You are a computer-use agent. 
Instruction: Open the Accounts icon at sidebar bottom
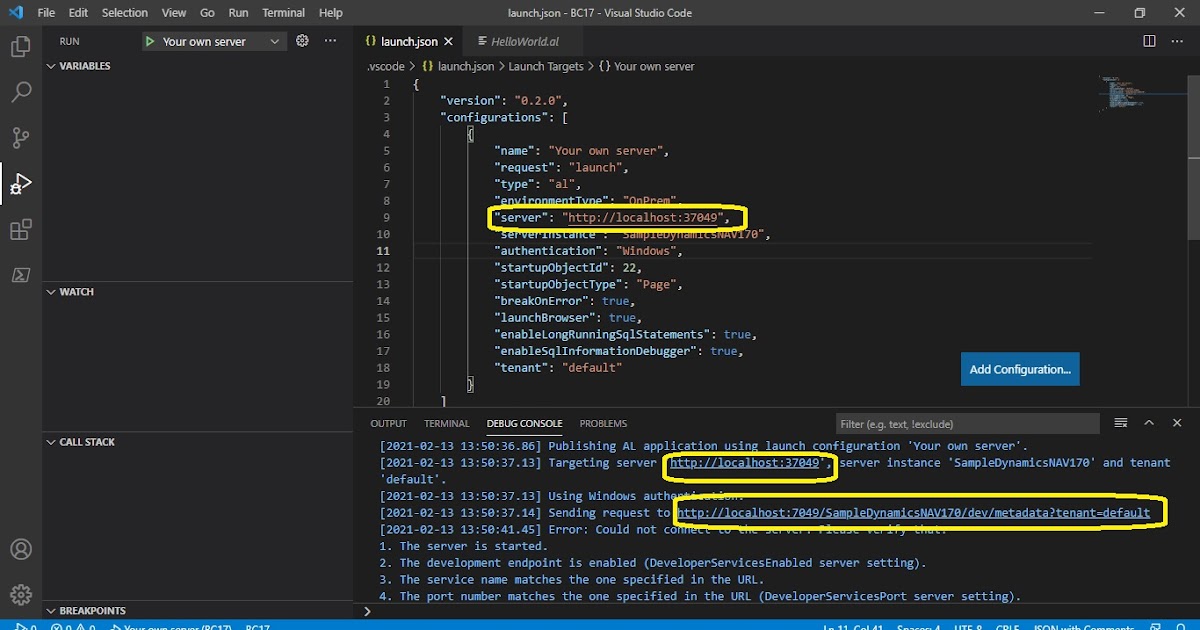point(21,549)
